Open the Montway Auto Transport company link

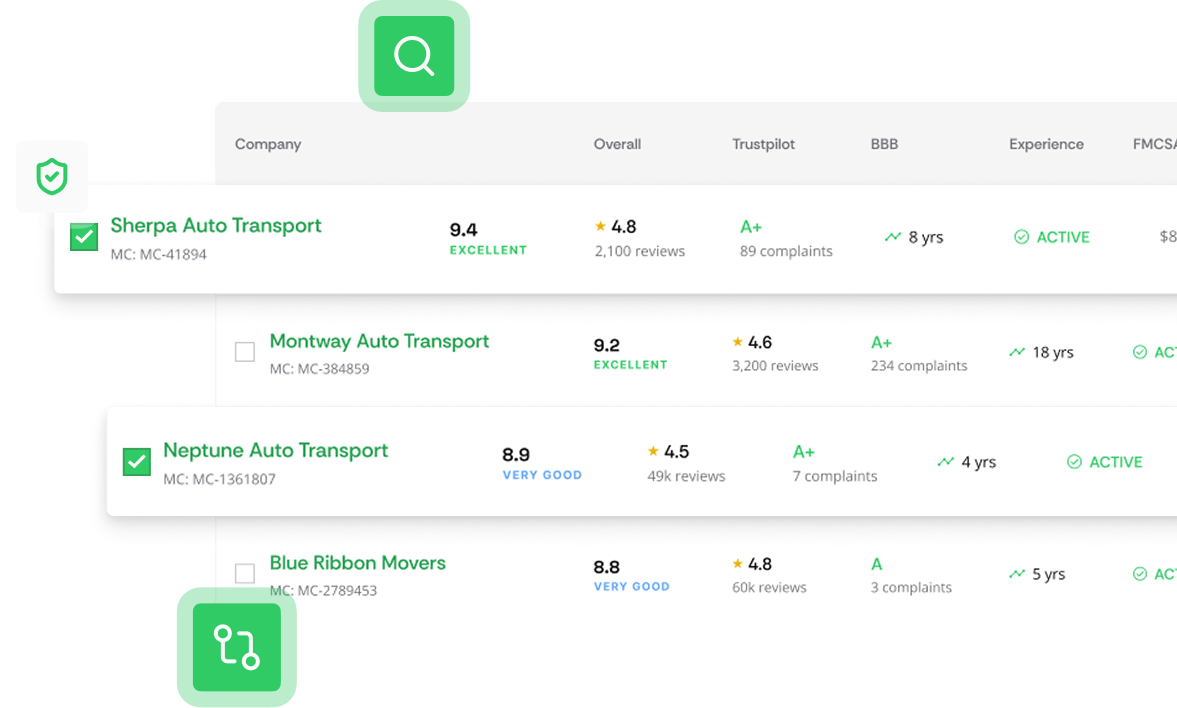click(x=379, y=341)
